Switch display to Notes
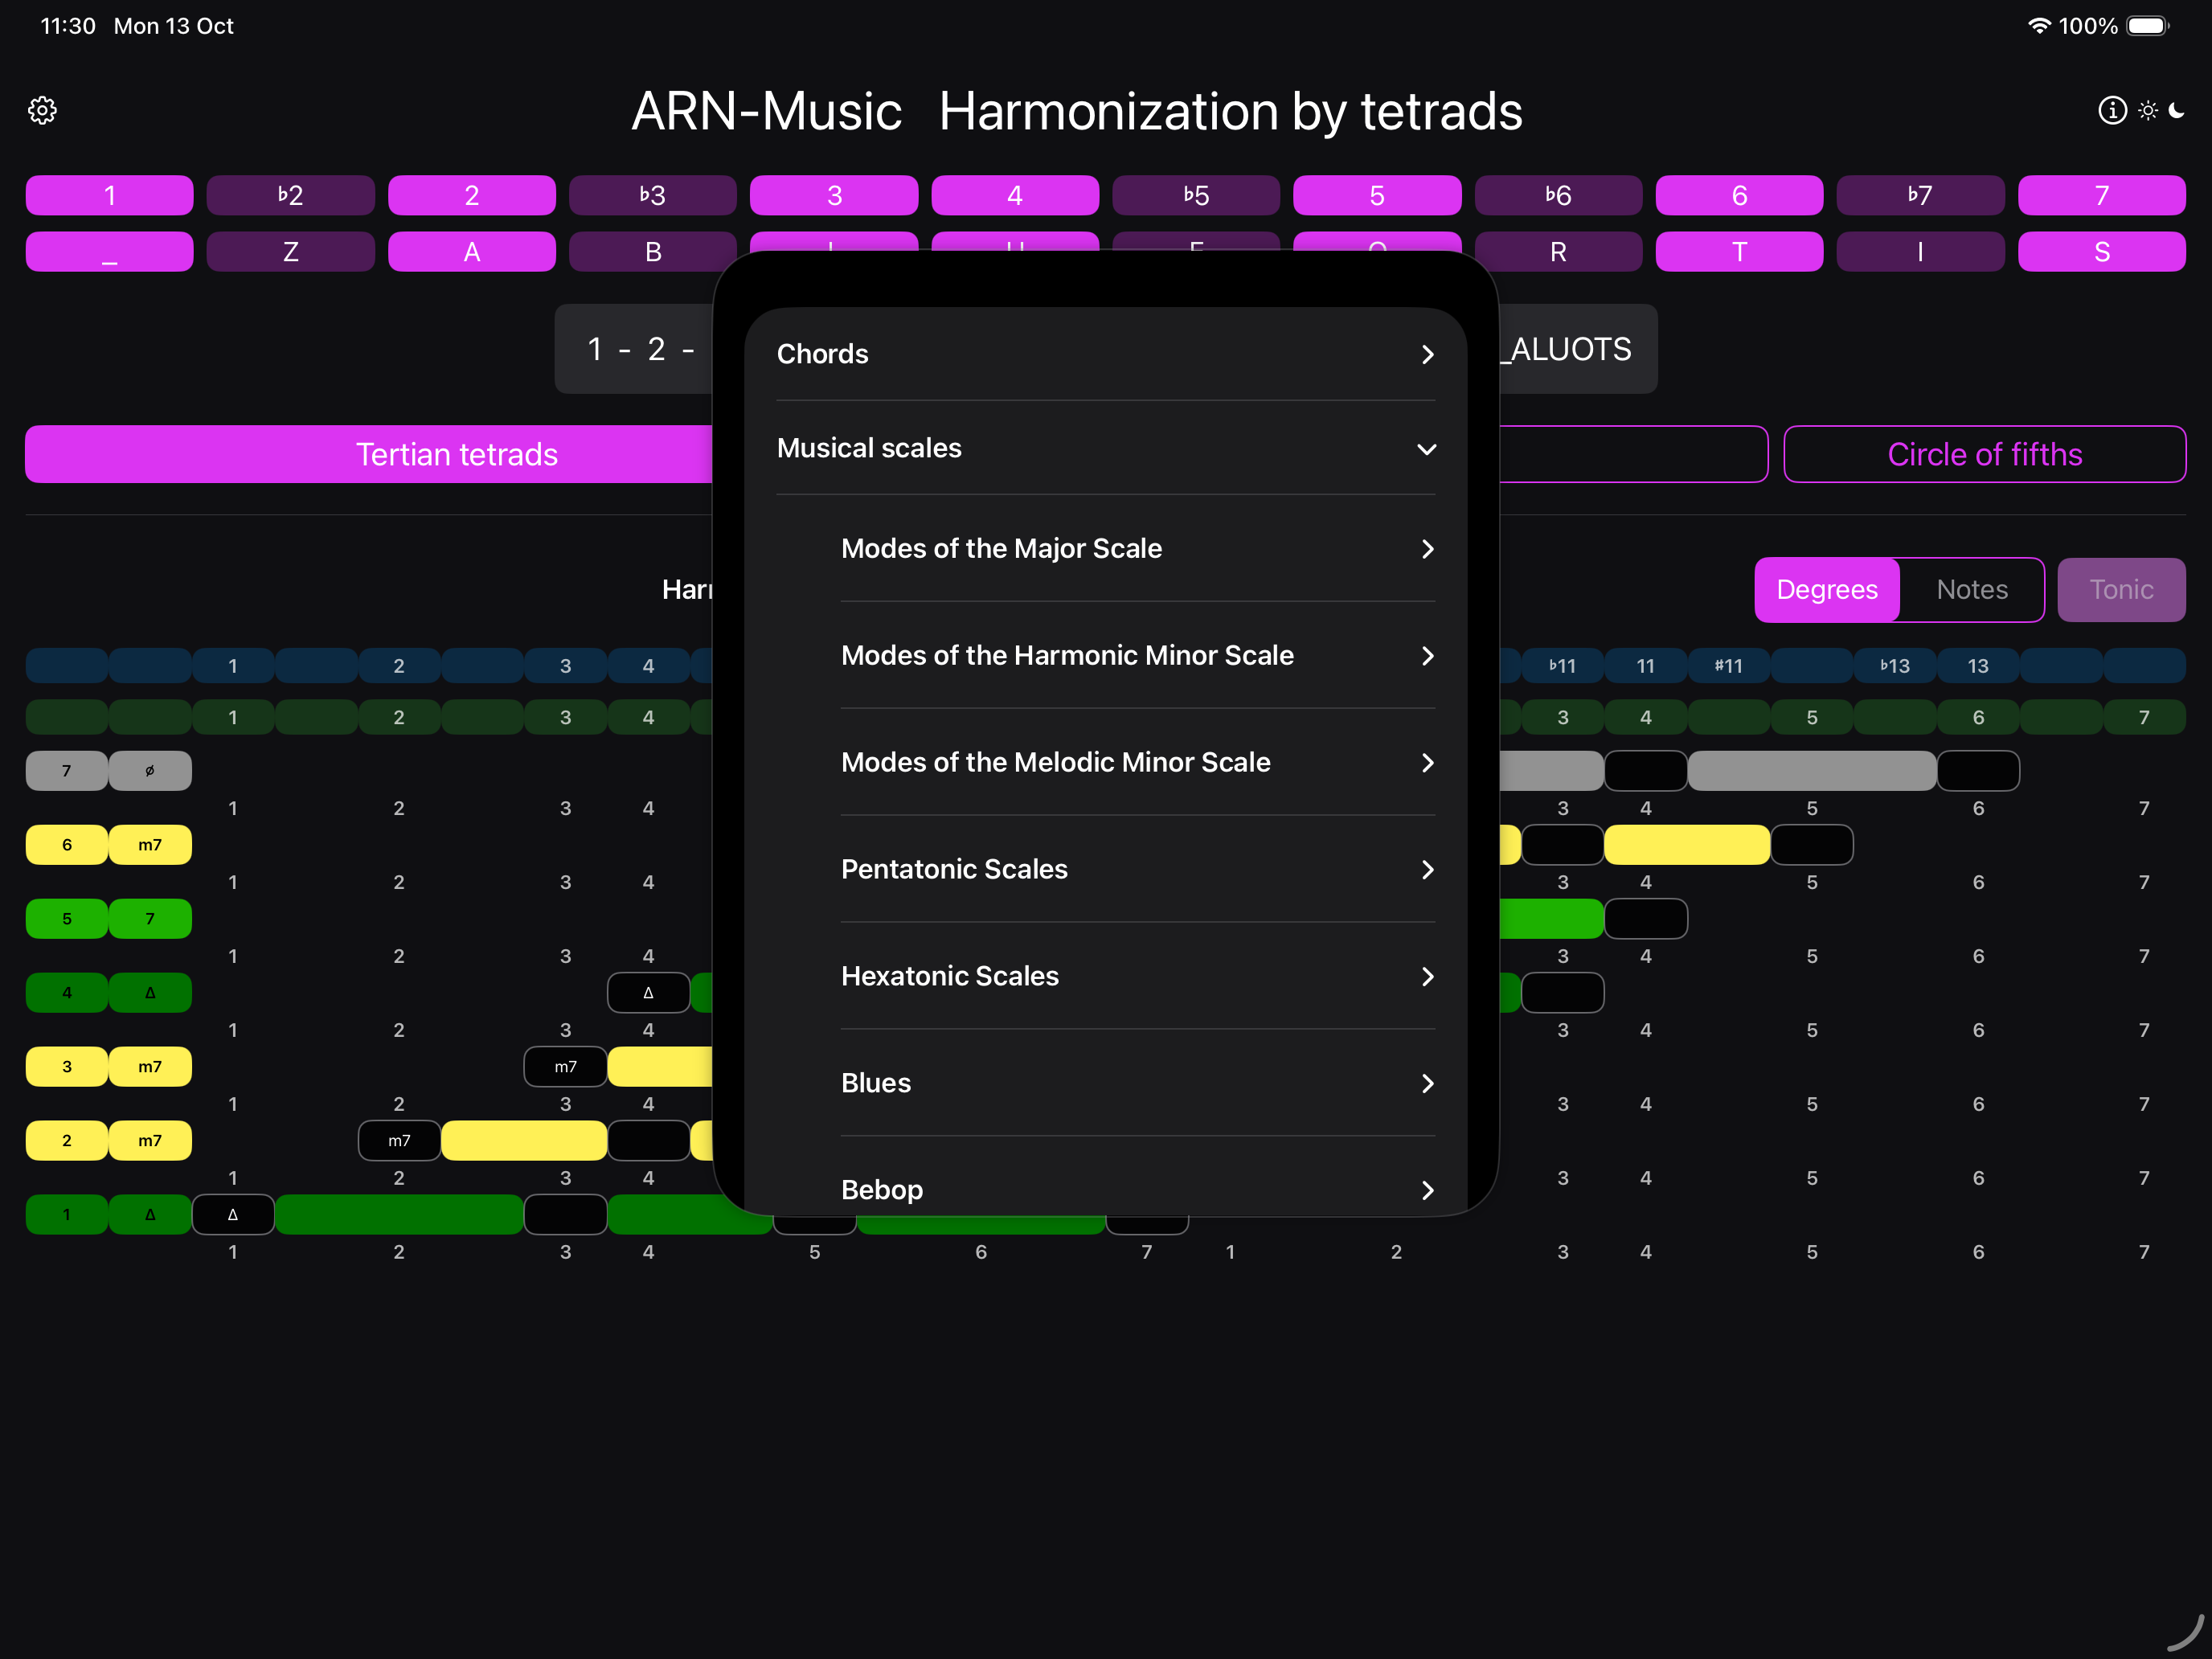Image resolution: width=2212 pixels, height=1659 pixels. click(1971, 590)
